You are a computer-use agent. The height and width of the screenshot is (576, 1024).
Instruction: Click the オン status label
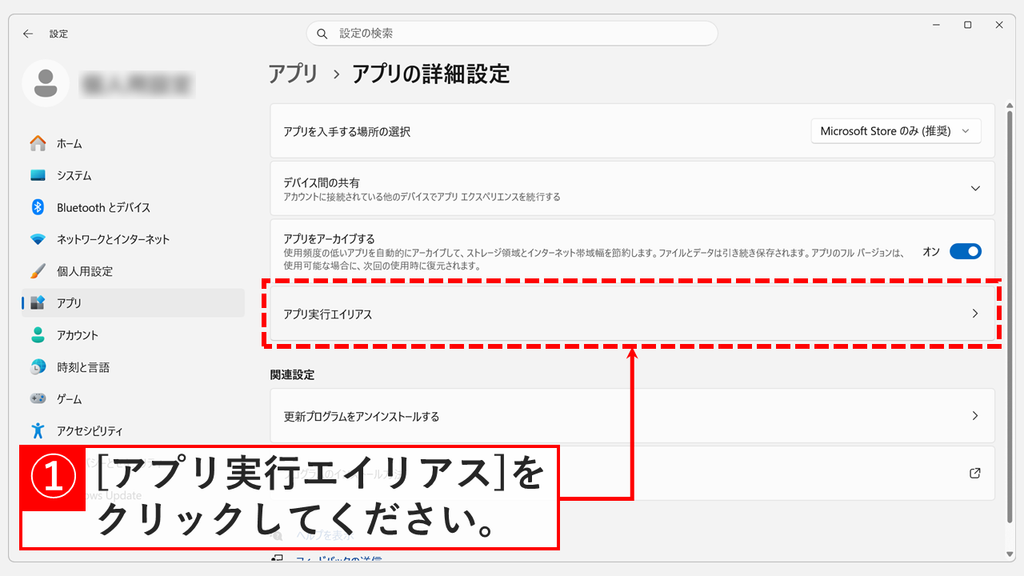tap(931, 251)
